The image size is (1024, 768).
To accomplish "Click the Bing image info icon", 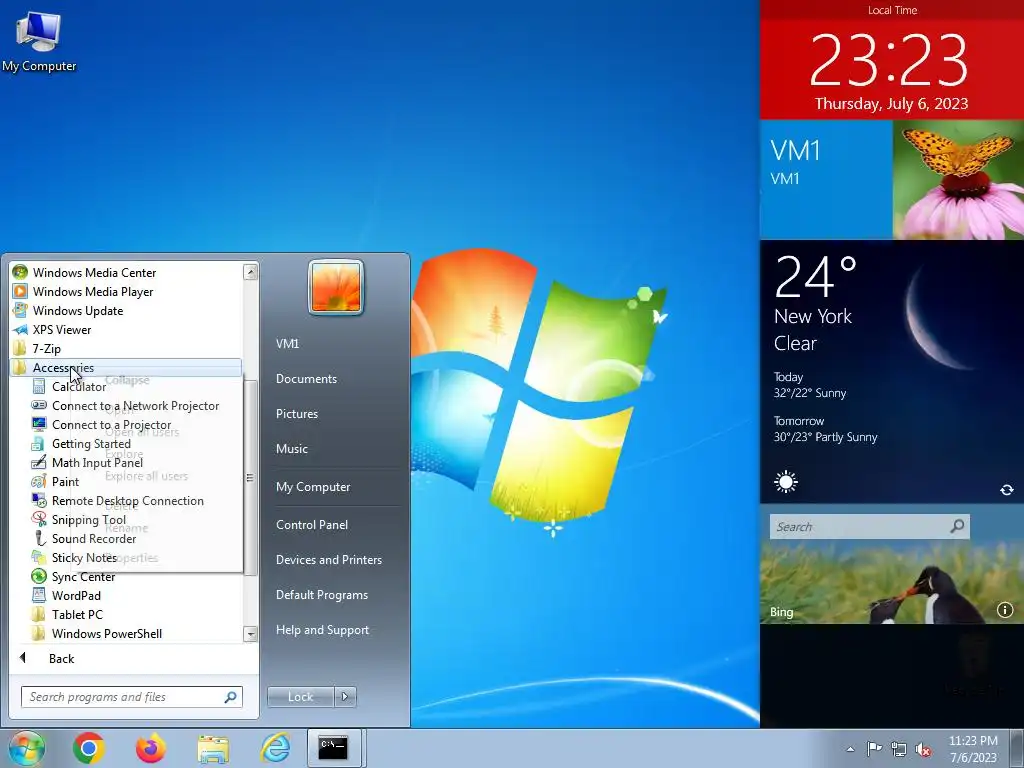I will [x=1004, y=610].
